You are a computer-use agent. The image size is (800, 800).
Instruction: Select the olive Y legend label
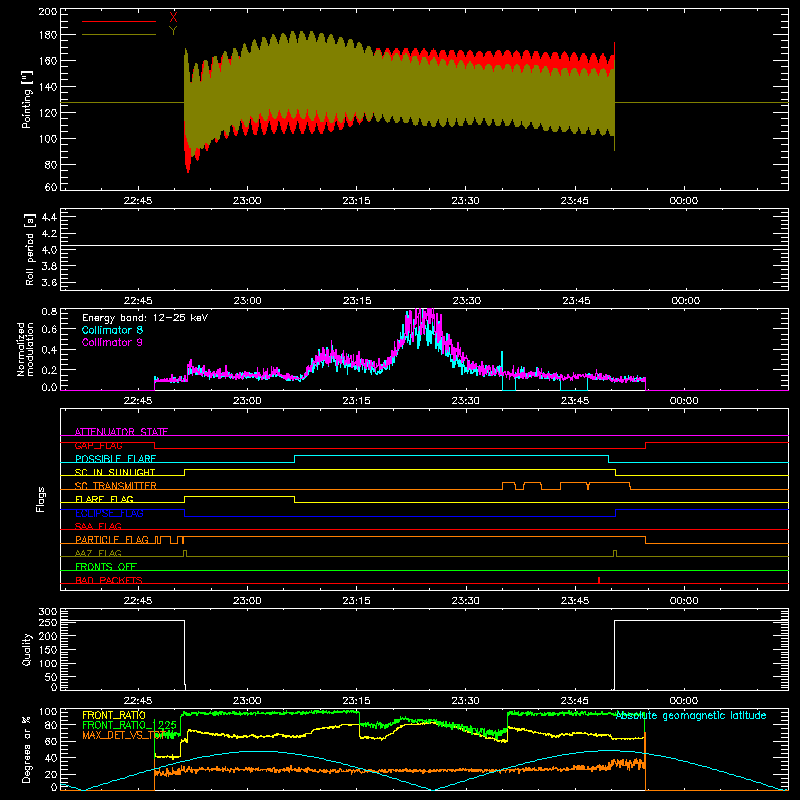tap(173, 31)
